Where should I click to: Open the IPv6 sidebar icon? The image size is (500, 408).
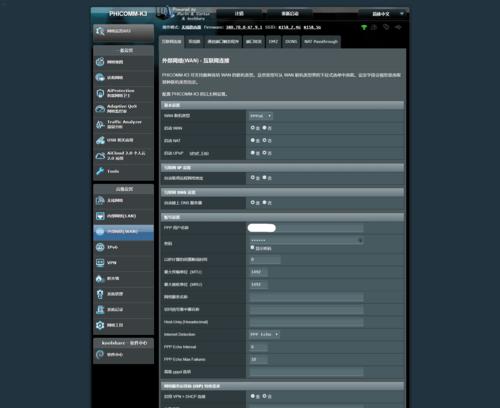(100, 247)
